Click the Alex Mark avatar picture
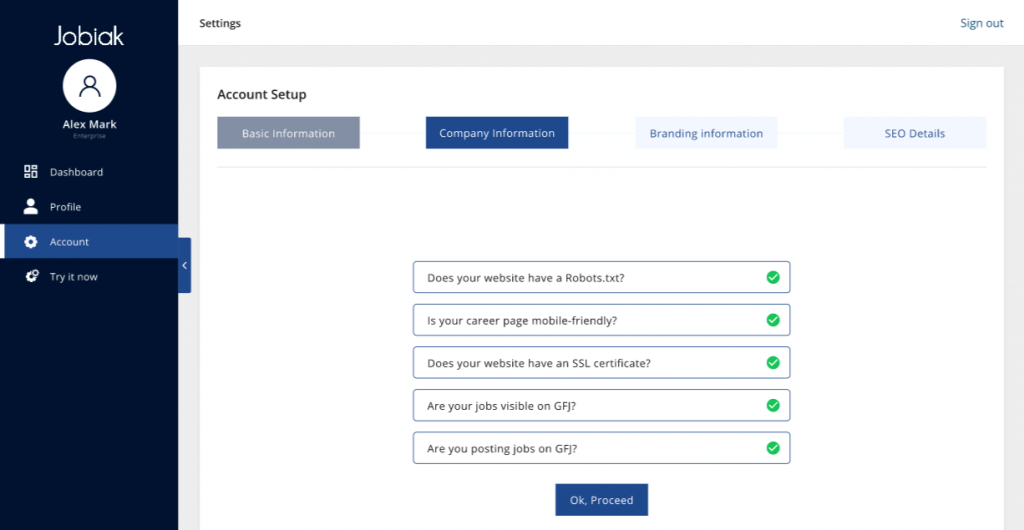This screenshot has height=530, width=1024. click(89, 86)
